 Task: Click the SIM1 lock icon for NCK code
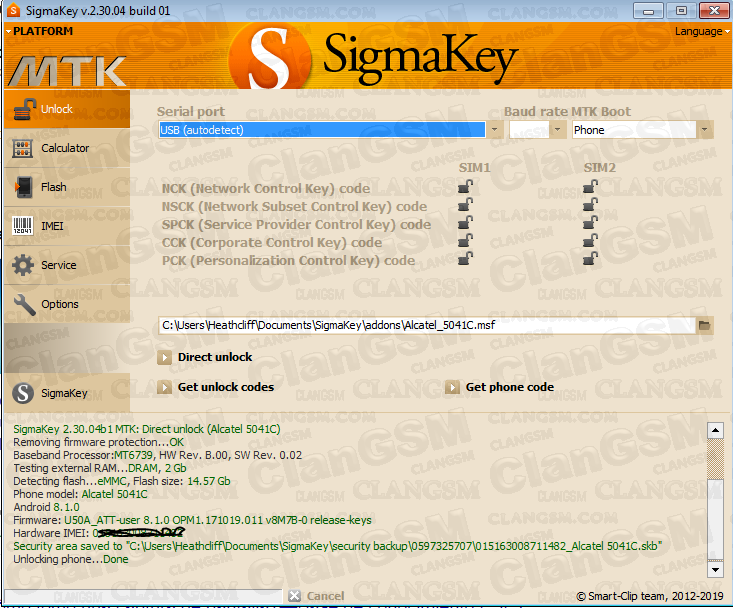(465, 187)
